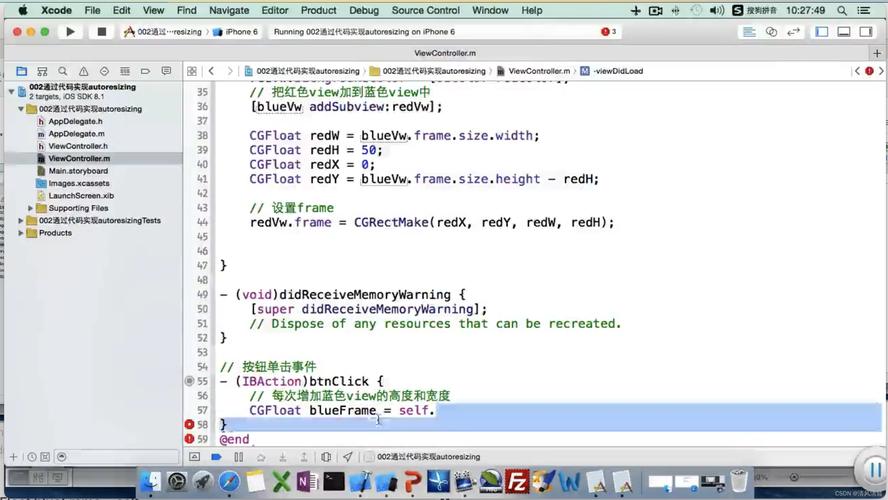888x500 pixels.
Task: Open Debug View Hierarchy button
Action: click(x=326, y=456)
